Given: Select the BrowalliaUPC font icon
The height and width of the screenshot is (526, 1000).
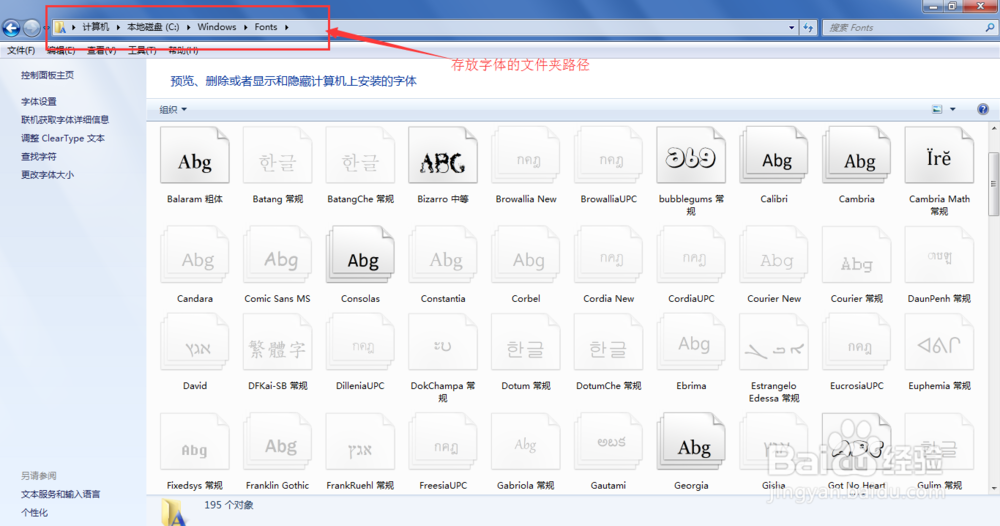Looking at the screenshot, I should point(608,156).
